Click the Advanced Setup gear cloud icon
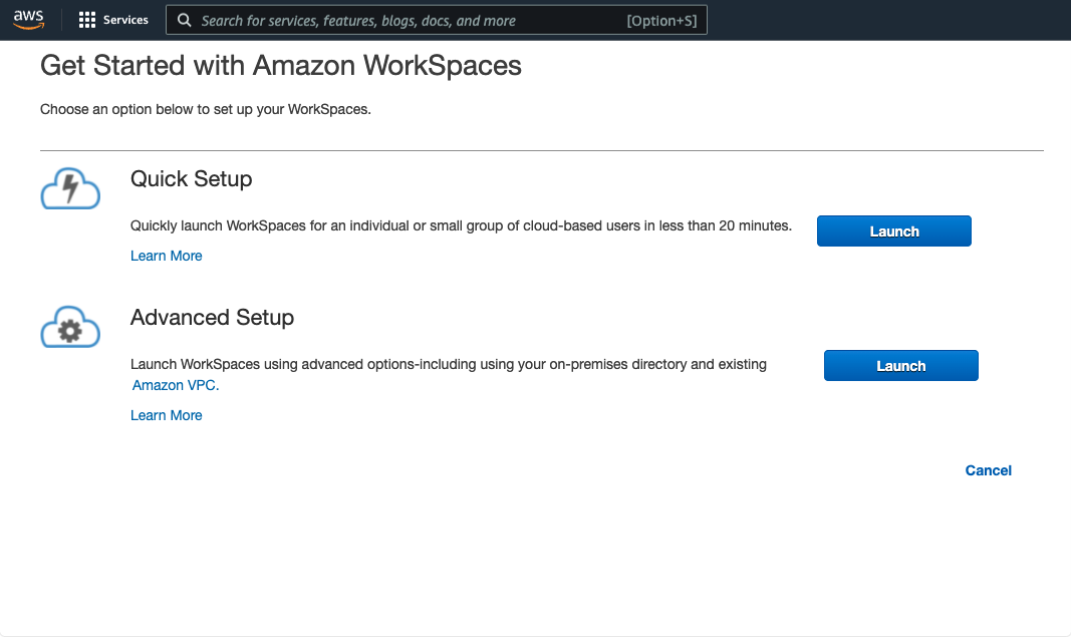Viewport: 1071px width, 638px height. coord(70,327)
